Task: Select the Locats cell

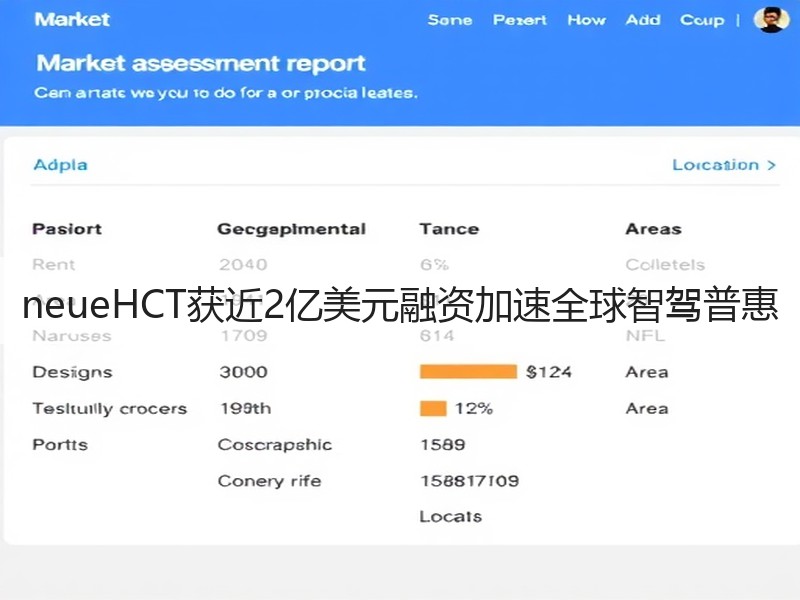Action: (x=450, y=516)
